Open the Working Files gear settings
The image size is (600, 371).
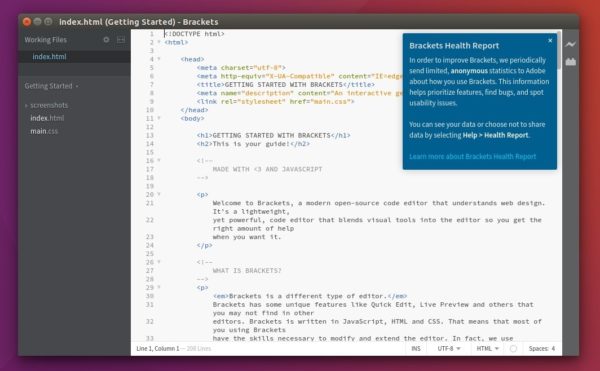coord(106,39)
